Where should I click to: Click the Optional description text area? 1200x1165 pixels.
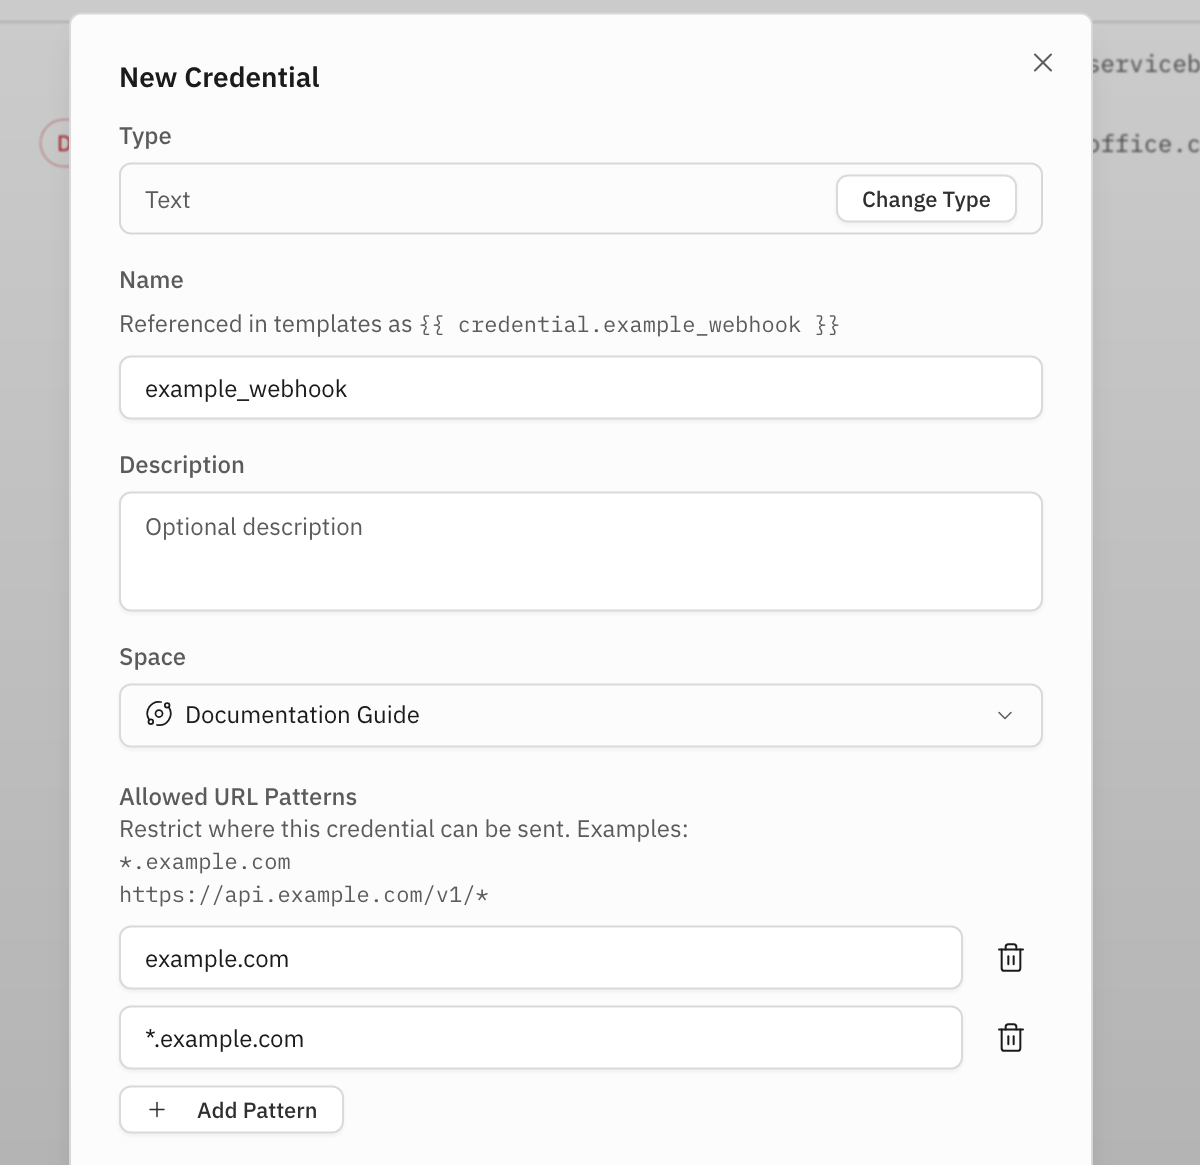tap(581, 551)
